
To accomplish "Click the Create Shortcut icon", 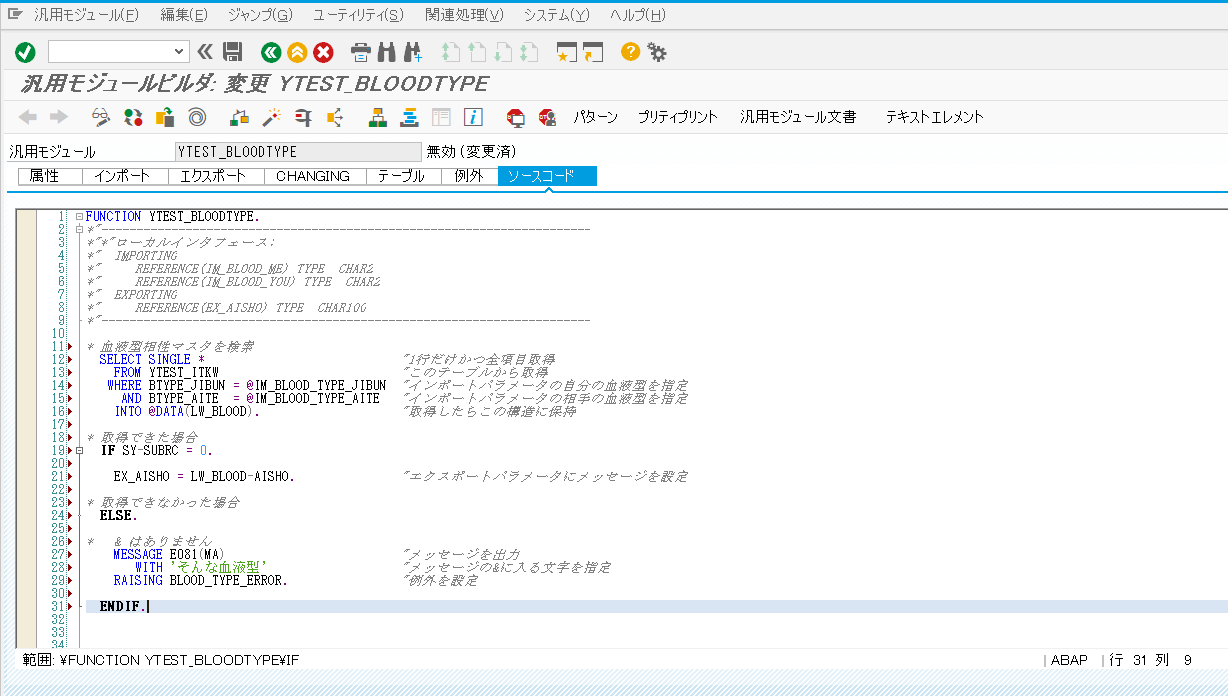I will click(593, 52).
